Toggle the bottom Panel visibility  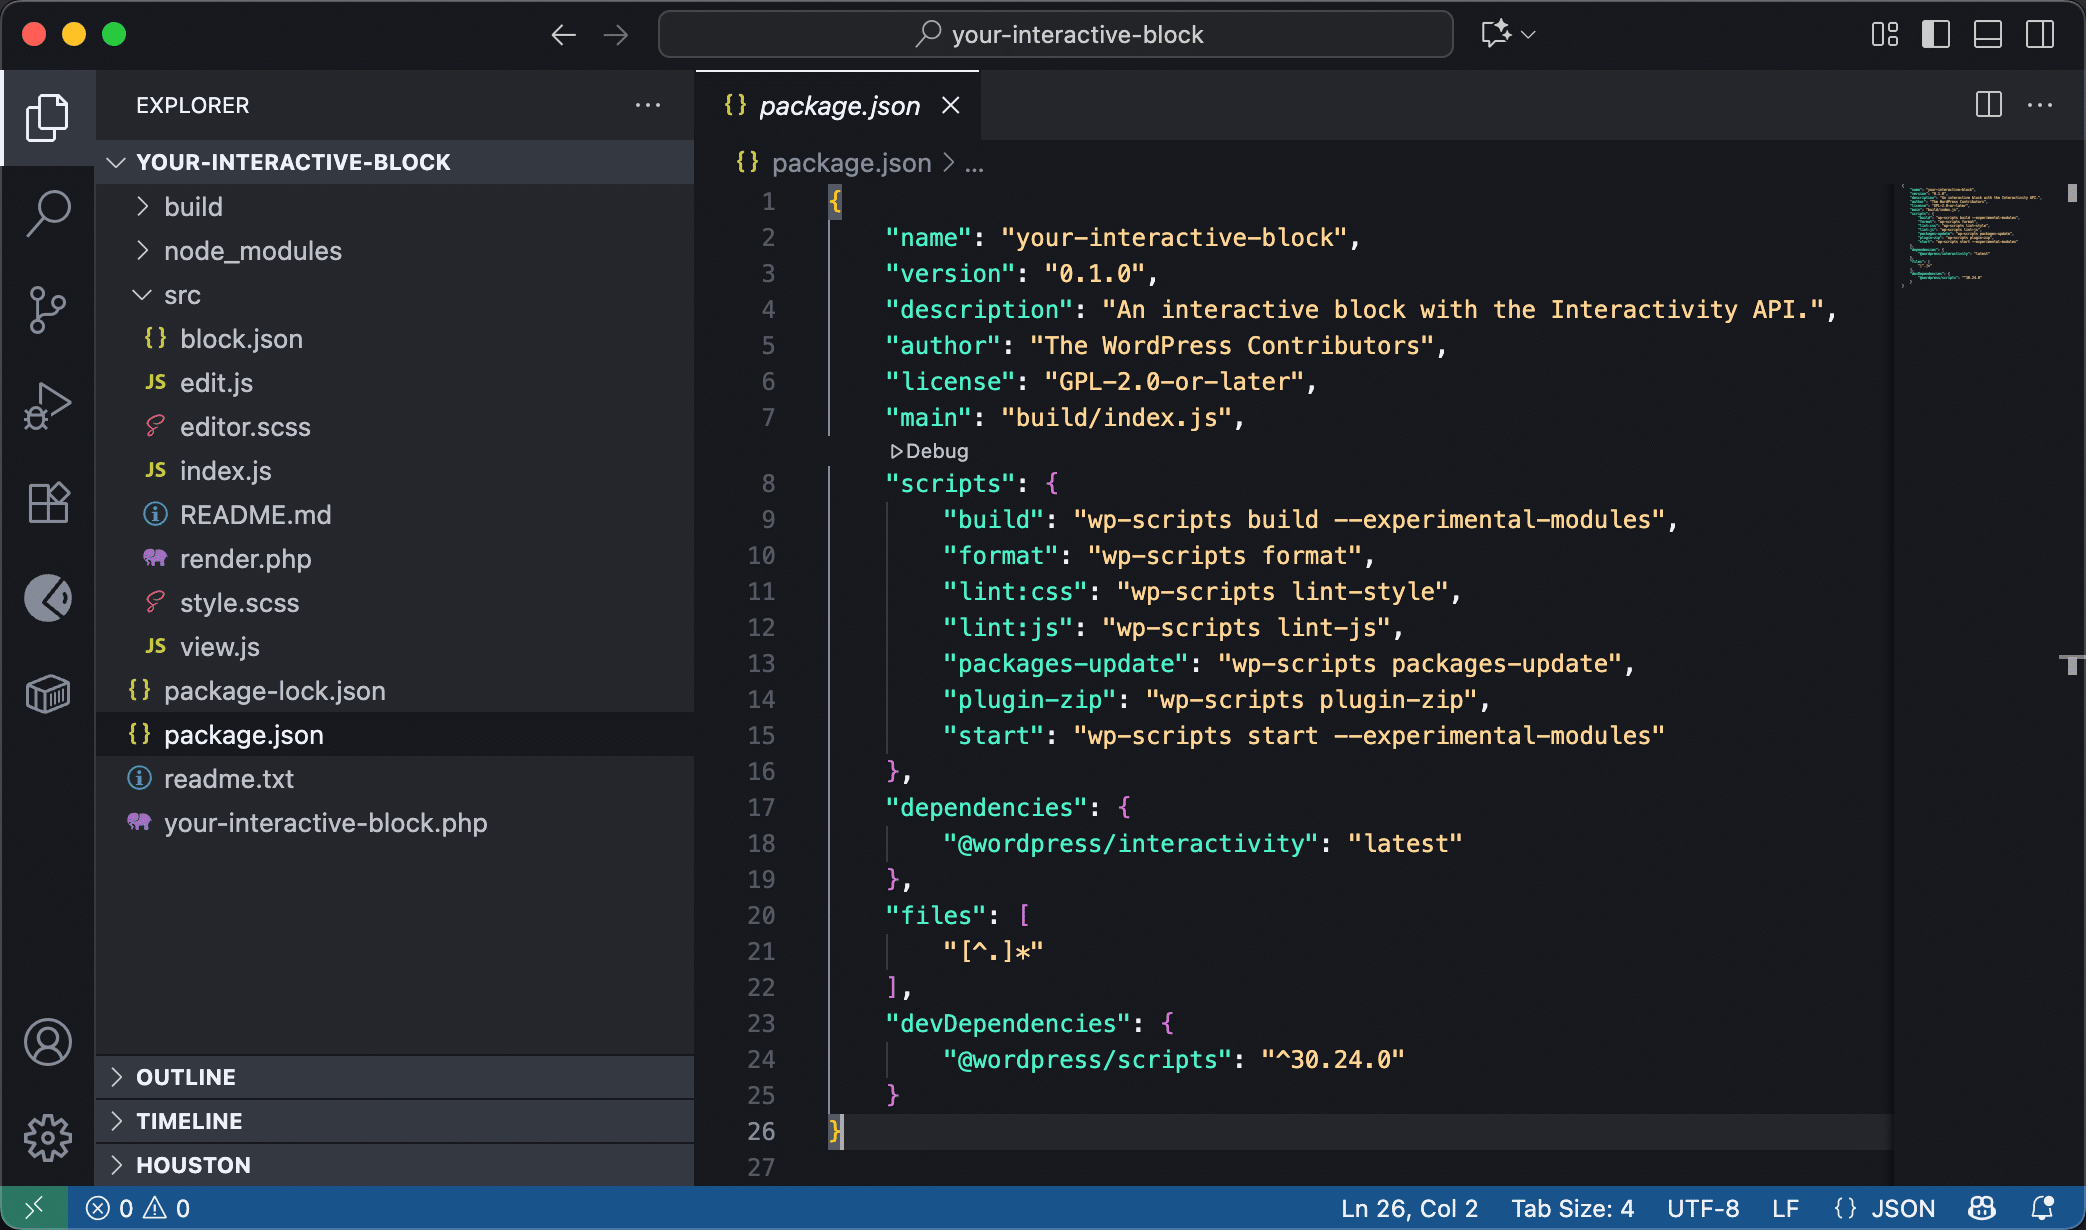pos(1987,34)
